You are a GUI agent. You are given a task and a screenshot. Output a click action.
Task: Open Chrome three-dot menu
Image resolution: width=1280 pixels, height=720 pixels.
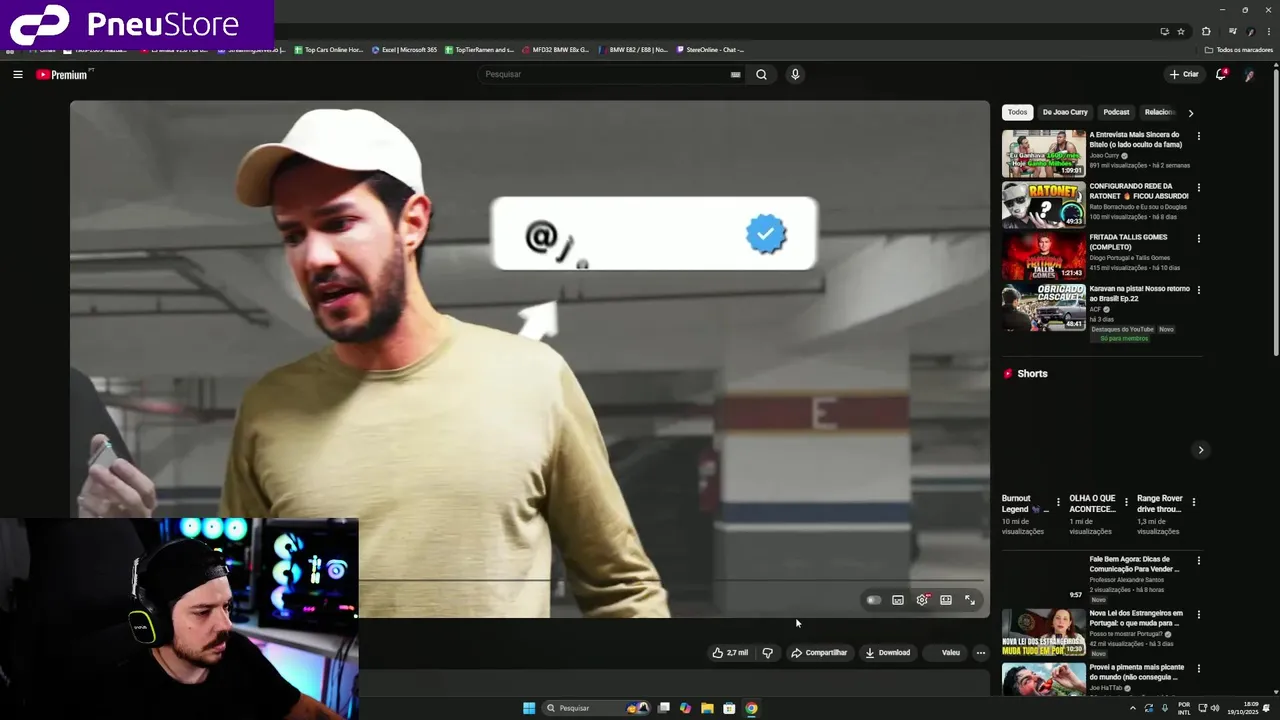1267,32
